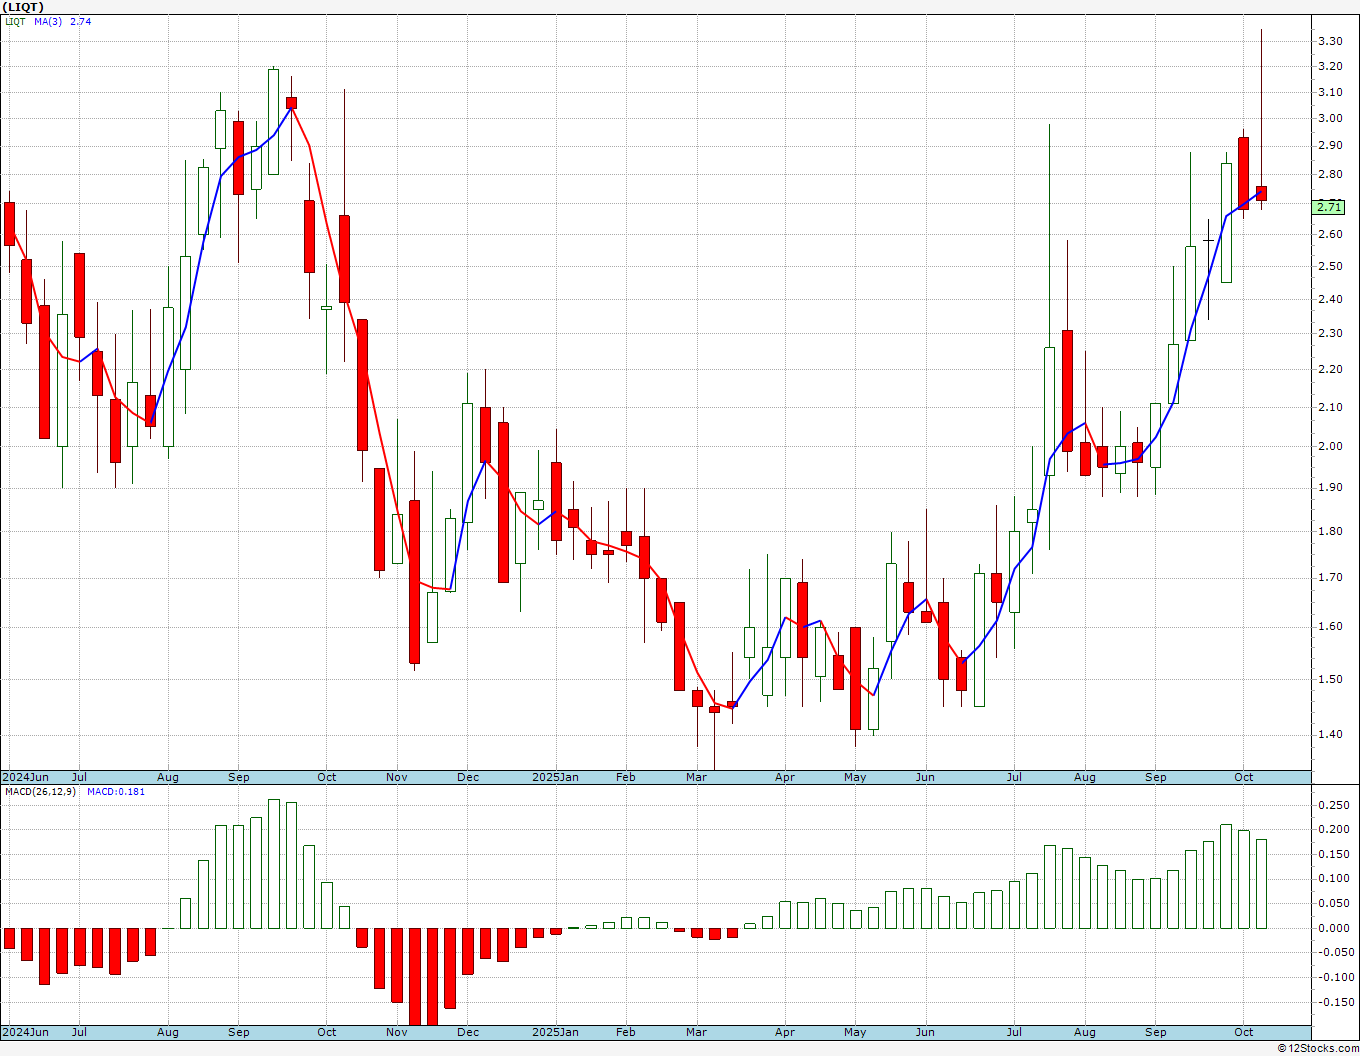
Task: Click the MACD(26,12,9) indicator label
Action: tap(42, 791)
